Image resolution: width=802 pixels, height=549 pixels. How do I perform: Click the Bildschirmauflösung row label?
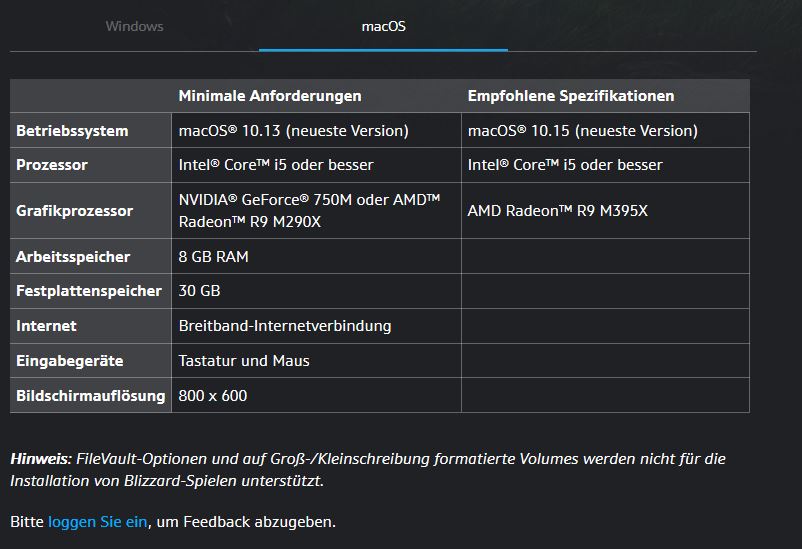point(91,396)
